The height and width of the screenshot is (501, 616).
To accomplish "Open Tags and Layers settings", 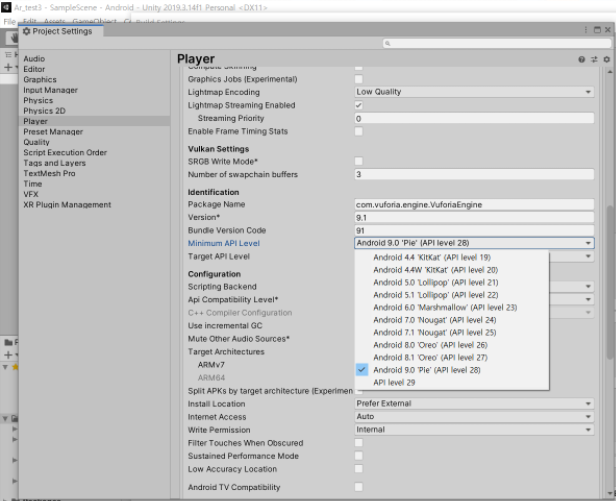I will pyautogui.click(x=54, y=163).
